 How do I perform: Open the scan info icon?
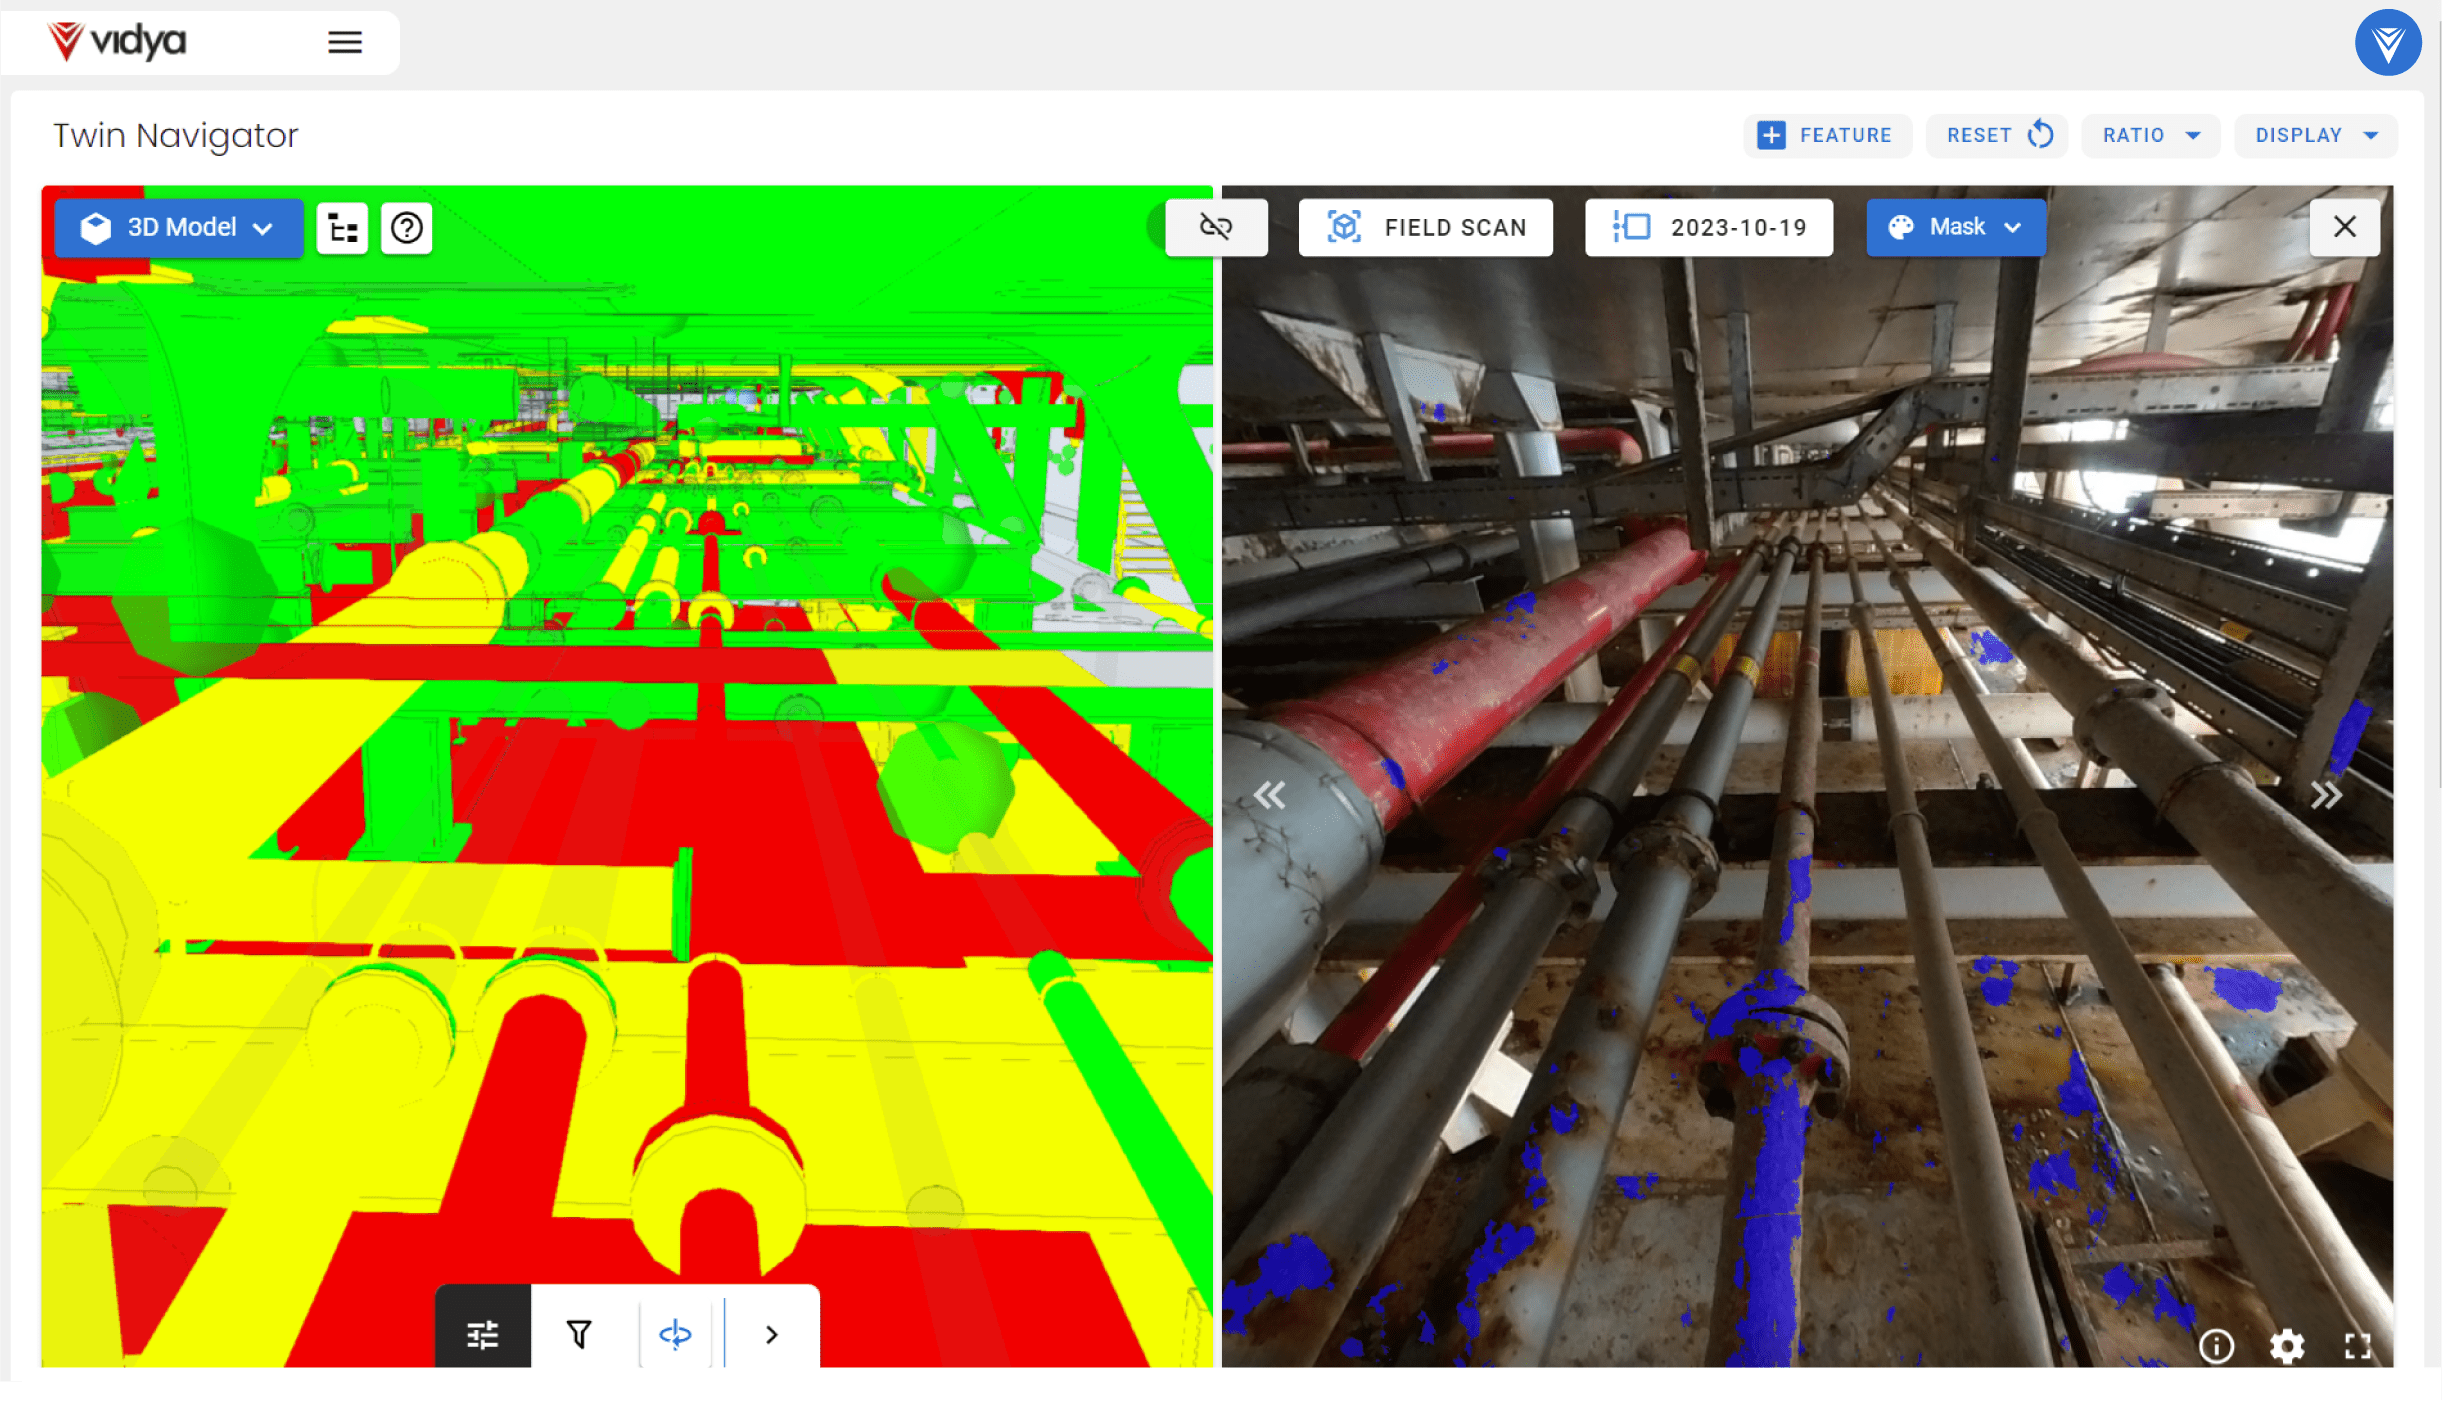[x=2216, y=1346]
